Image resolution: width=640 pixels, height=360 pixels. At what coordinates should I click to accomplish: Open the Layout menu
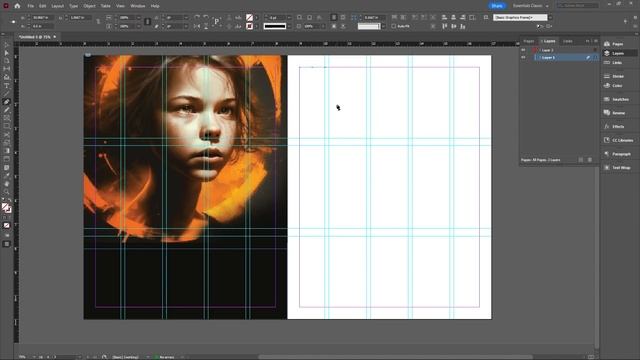[x=58, y=6]
